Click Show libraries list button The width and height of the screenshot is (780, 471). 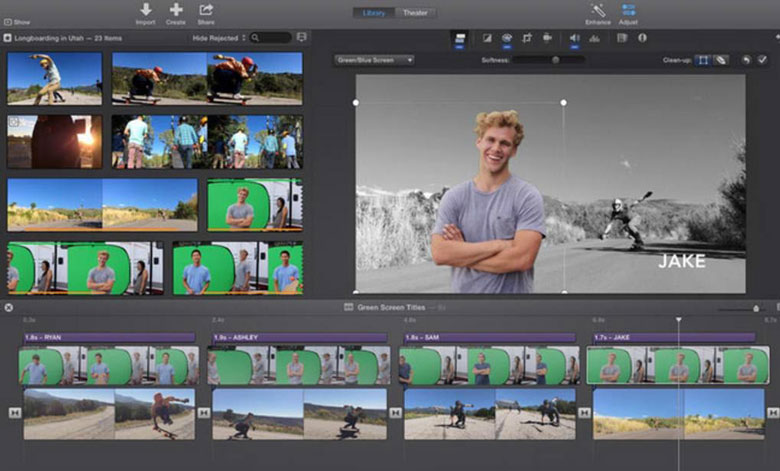pos(17,22)
